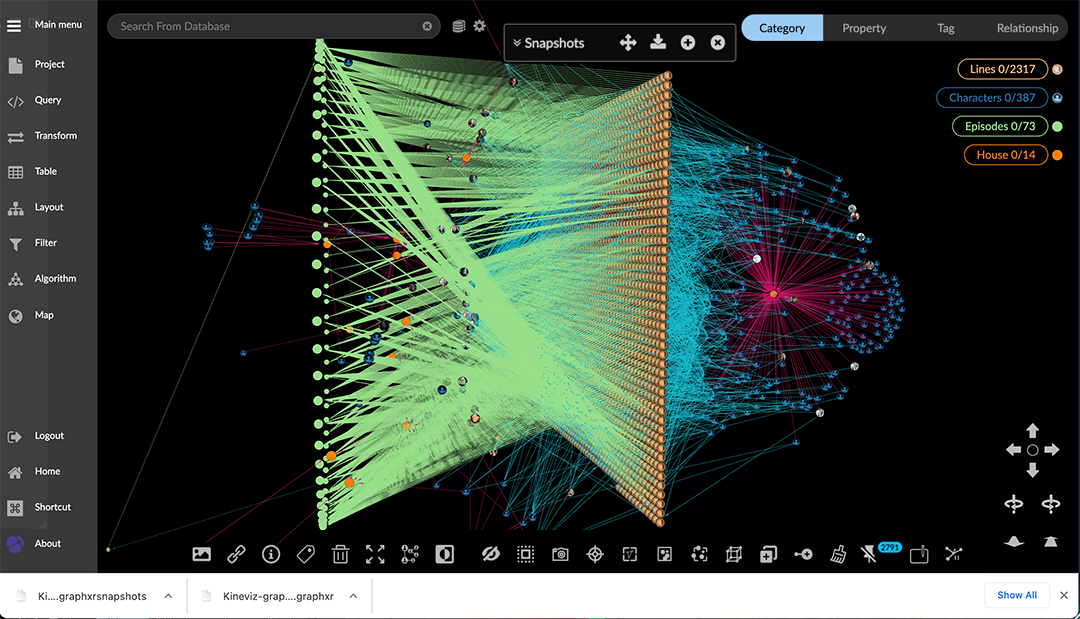Image resolution: width=1080 pixels, height=619 pixels.
Task: Toggle the dark/light contrast mode icon
Action: pos(444,554)
